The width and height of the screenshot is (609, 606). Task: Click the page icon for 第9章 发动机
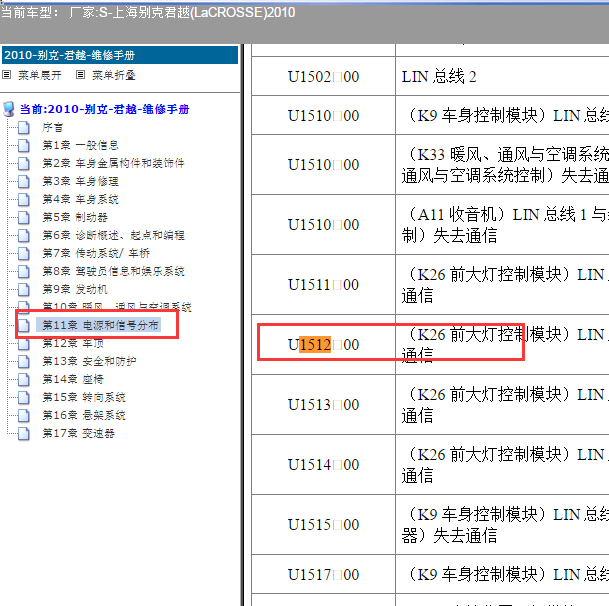coord(24,289)
